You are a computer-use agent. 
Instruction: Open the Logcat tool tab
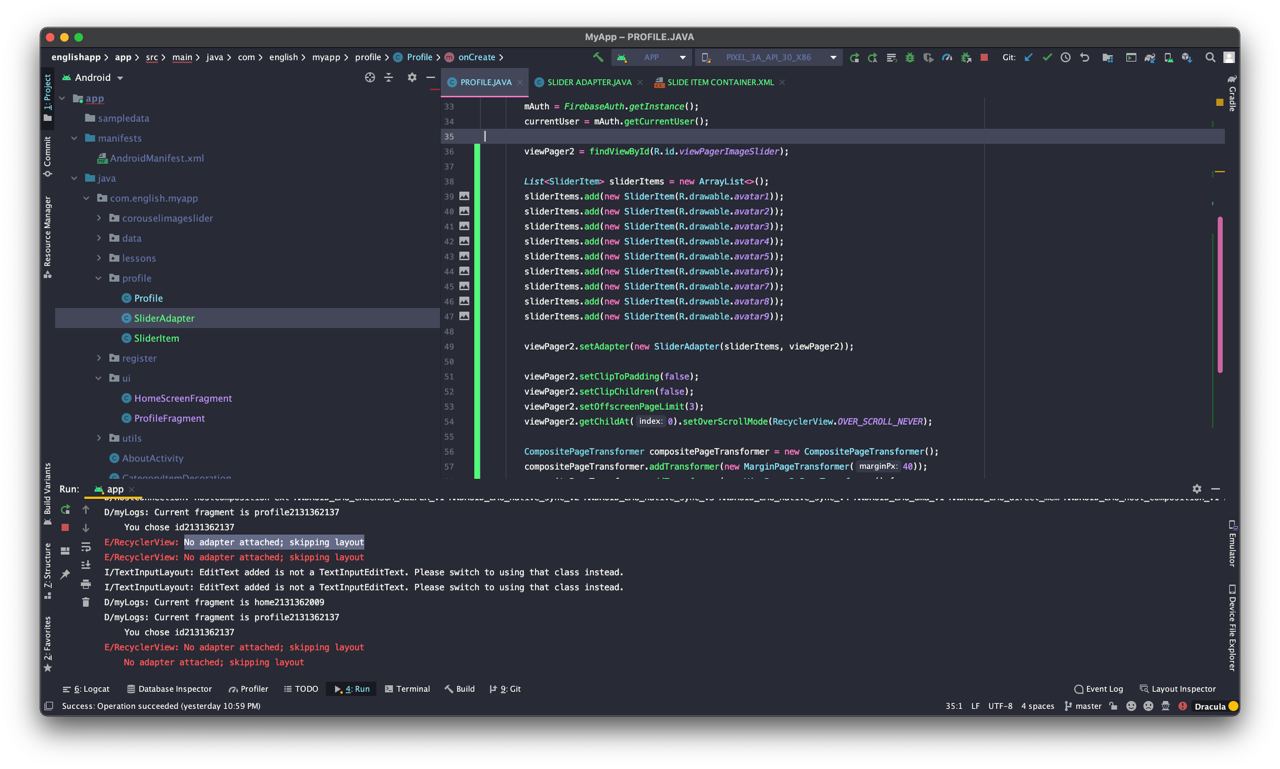[x=86, y=689]
